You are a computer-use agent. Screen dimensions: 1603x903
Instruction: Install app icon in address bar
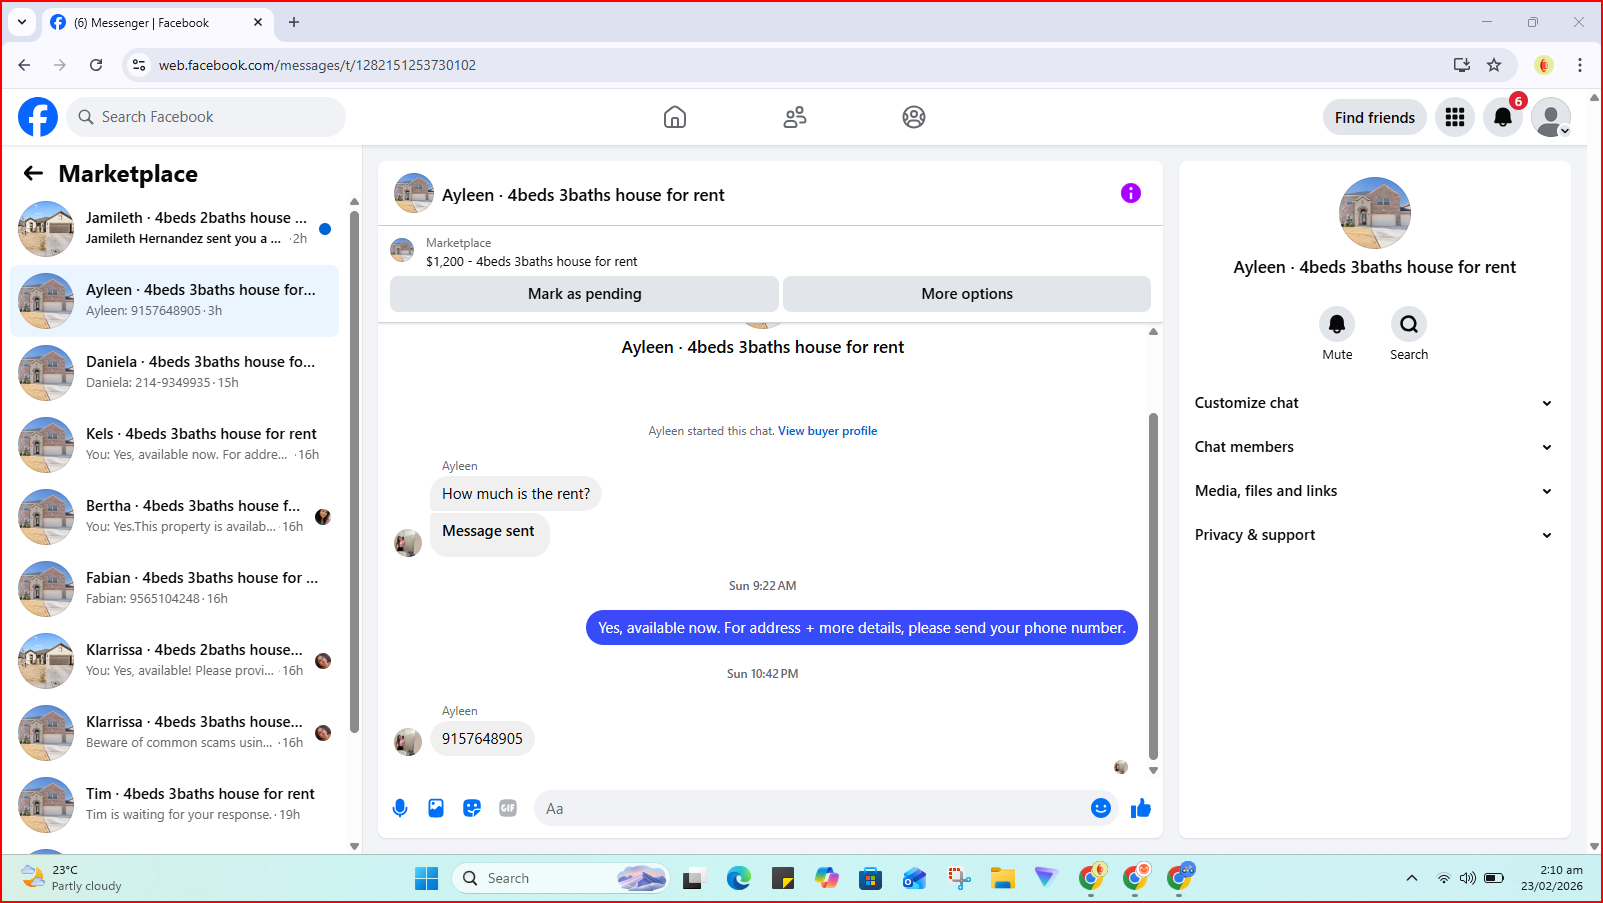click(x=1462, y=65)
